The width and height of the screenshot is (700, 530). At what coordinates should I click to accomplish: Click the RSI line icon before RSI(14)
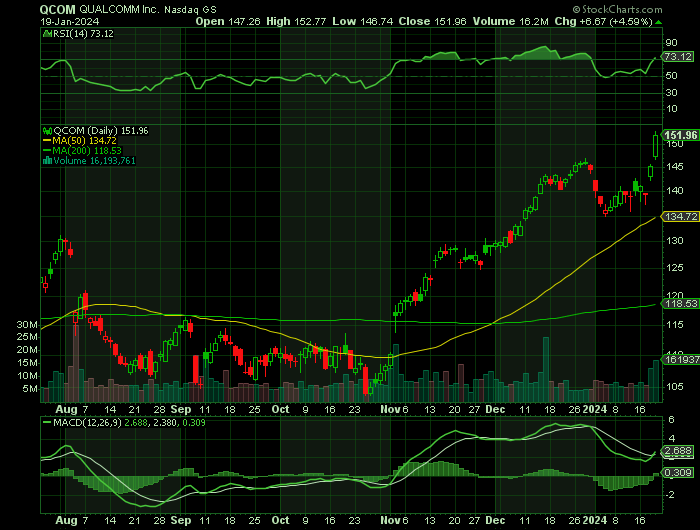tap(47, 33)
